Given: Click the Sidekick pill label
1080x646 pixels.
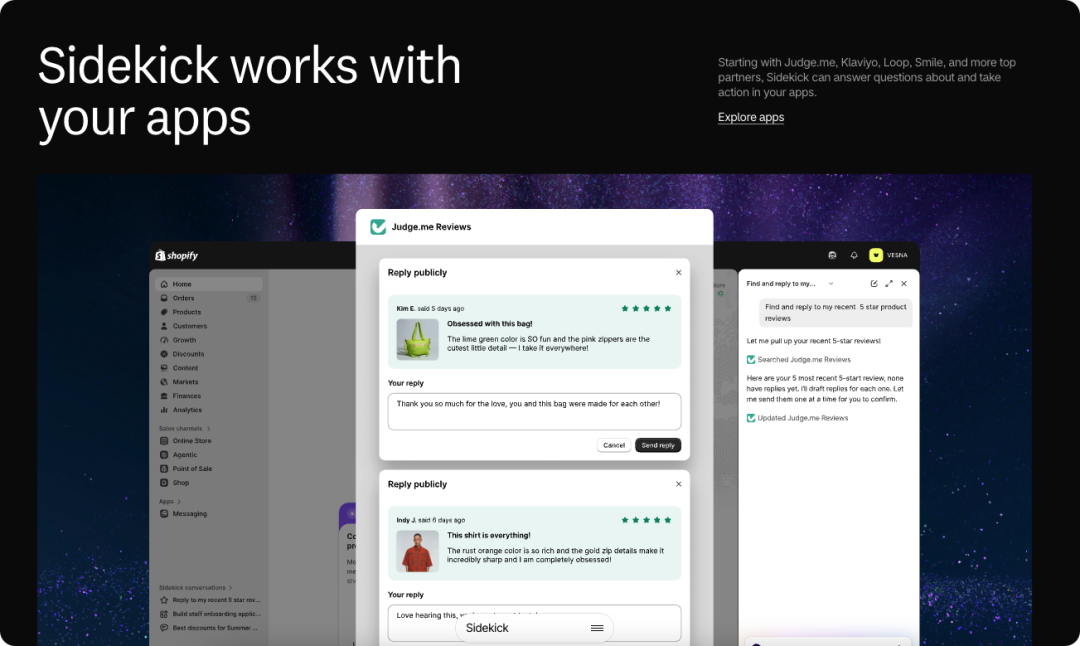Looking at the screenshot, I should click(487, 628).
